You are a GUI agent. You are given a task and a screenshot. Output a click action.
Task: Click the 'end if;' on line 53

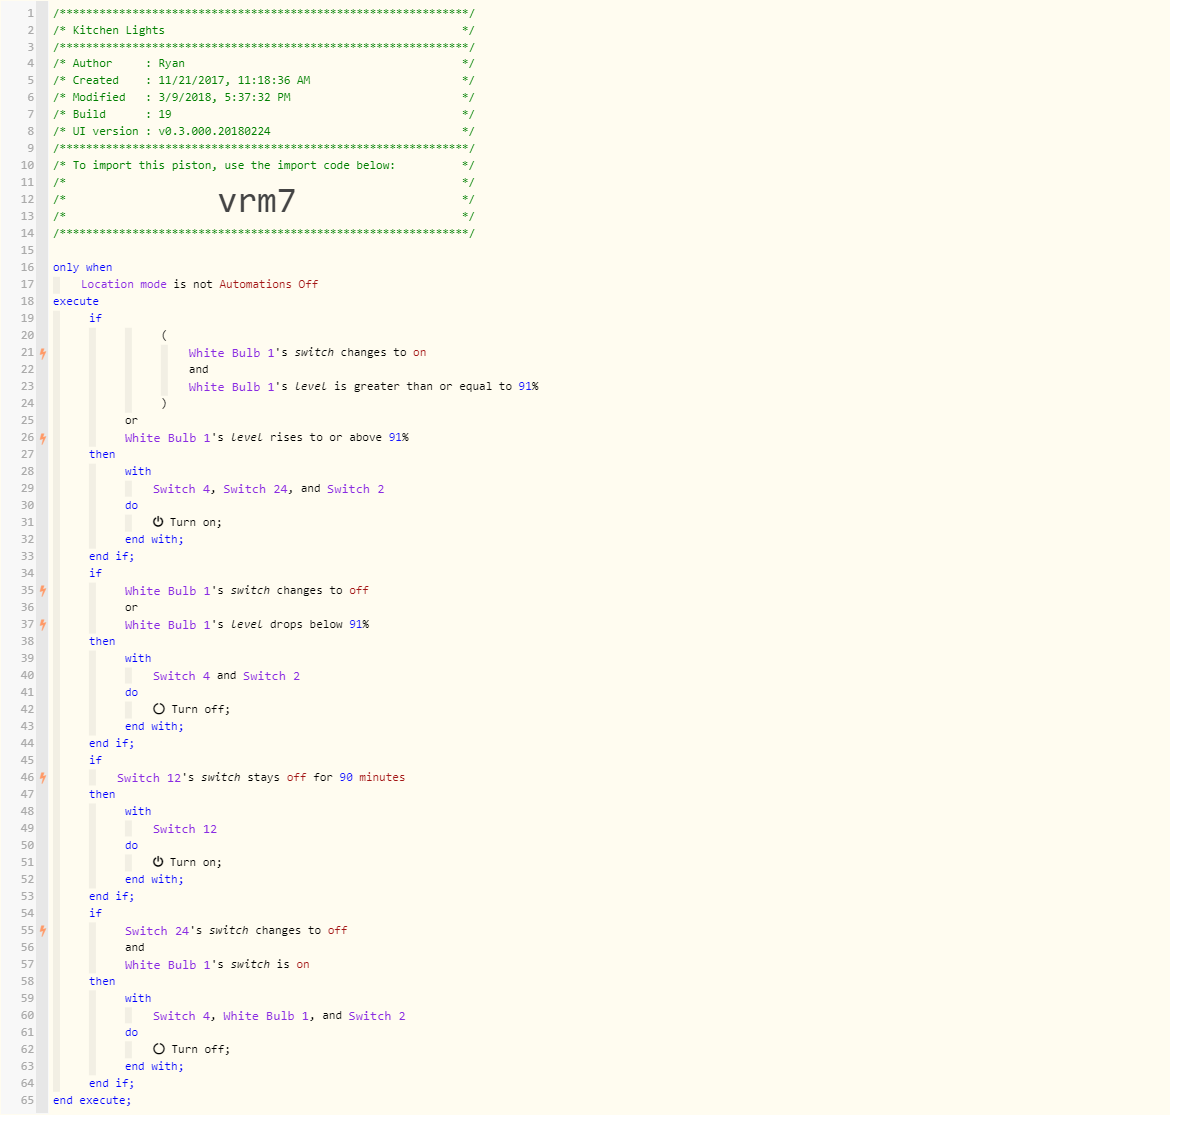[111, 896]
